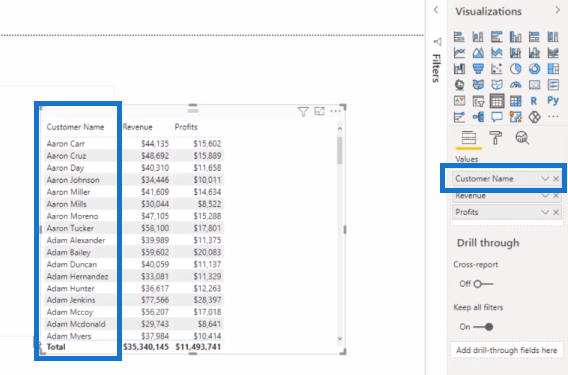Select the Line and stacked column chart

(x=515, y=53)
